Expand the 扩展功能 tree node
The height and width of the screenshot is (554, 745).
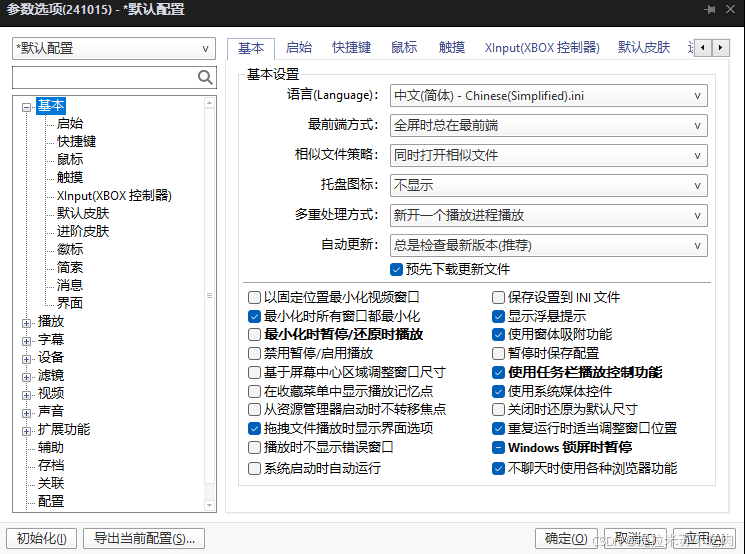[x=27, y=431]
